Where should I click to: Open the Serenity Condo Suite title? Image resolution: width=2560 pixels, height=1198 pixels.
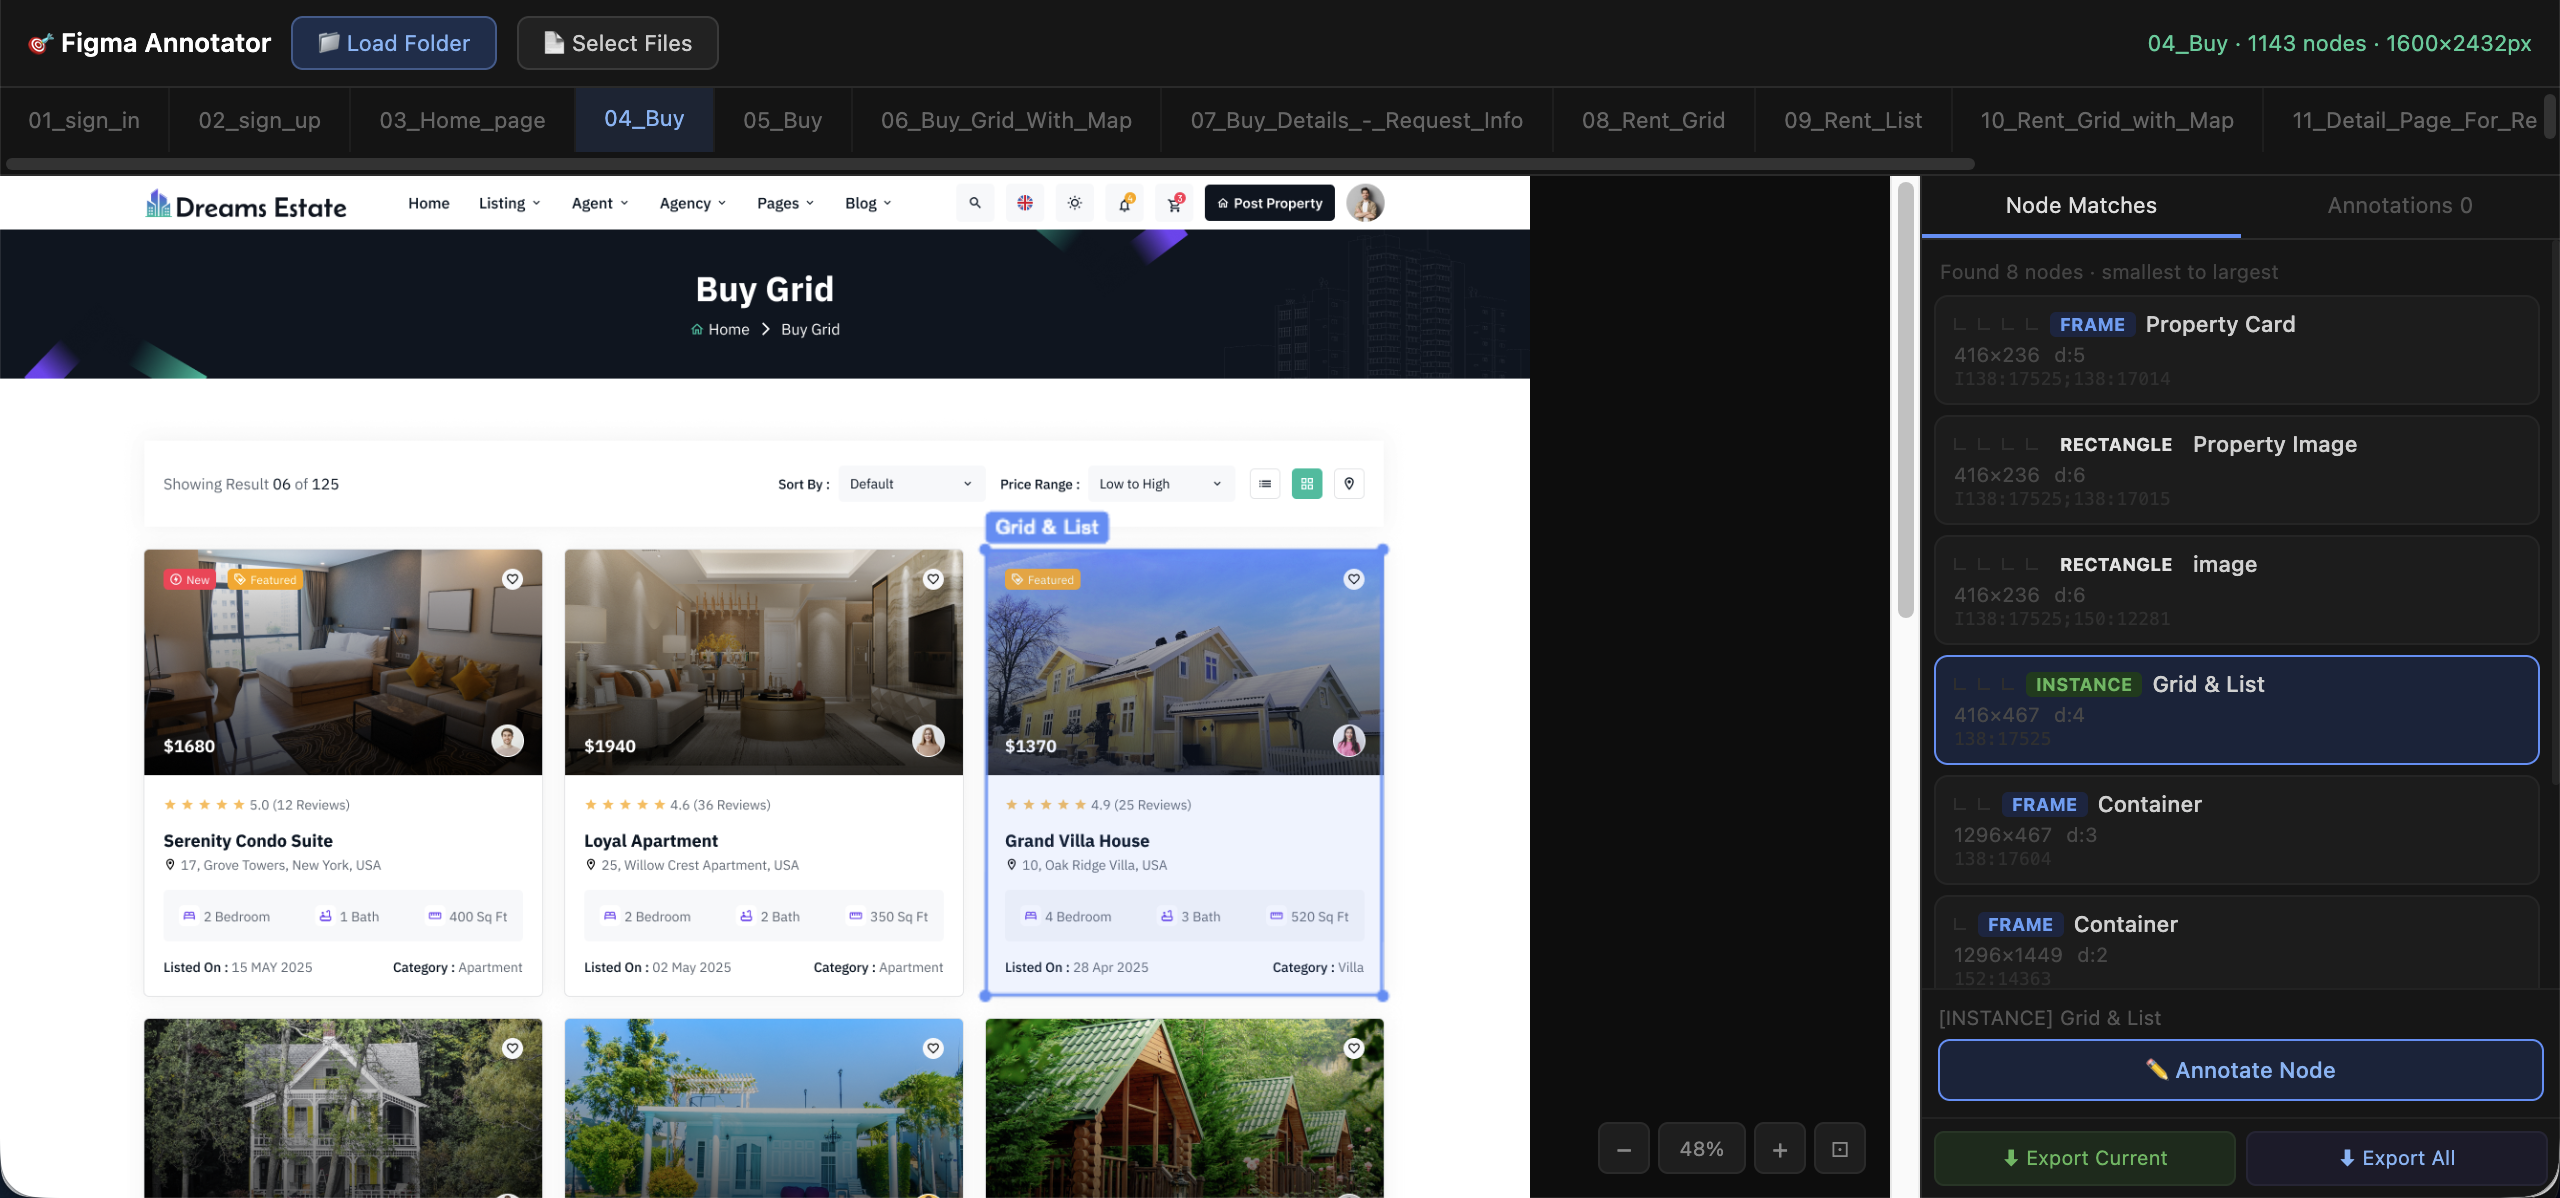[248, 841]
